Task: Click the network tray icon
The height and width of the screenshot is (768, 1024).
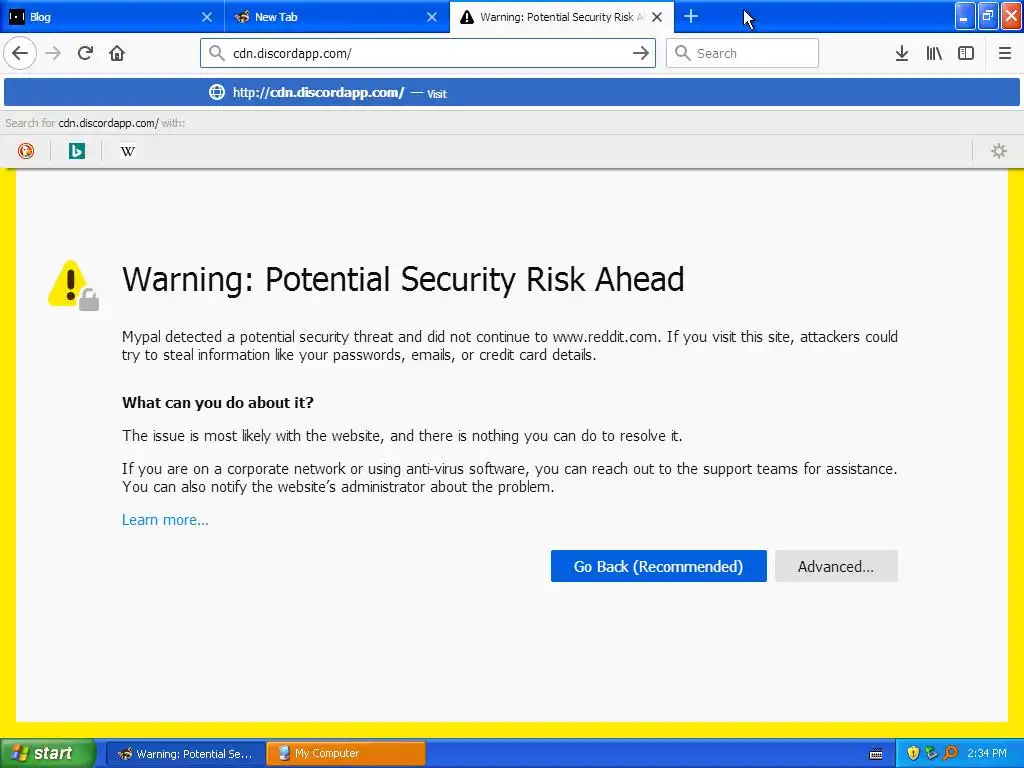Action: [931, 754]
